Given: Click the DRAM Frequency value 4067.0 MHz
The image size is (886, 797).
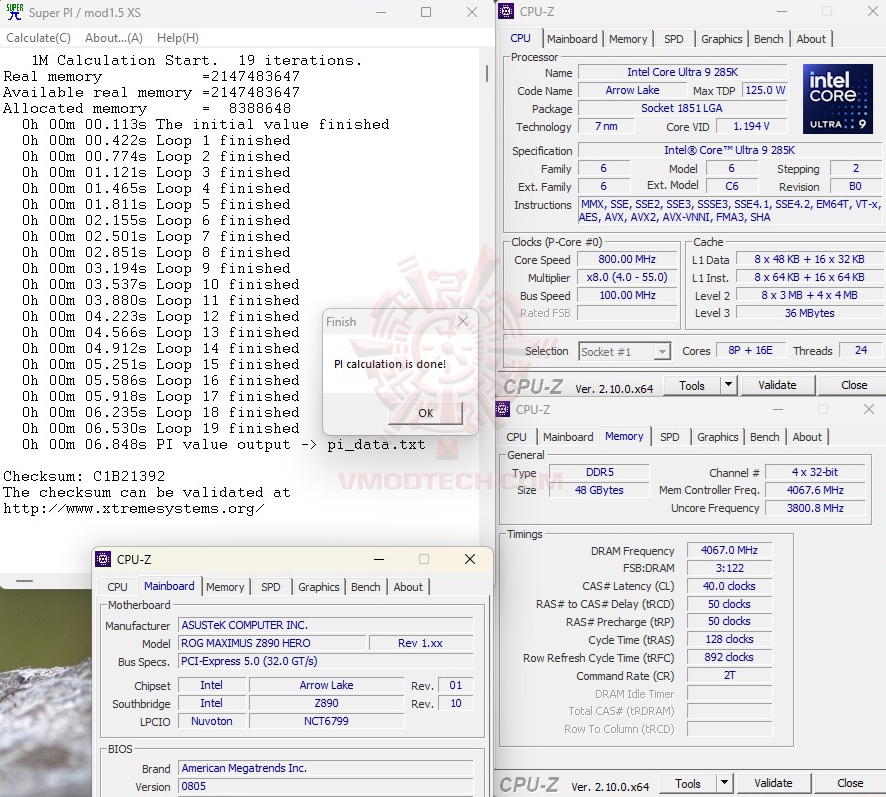Looking at the screenshot, I should 729,550.
